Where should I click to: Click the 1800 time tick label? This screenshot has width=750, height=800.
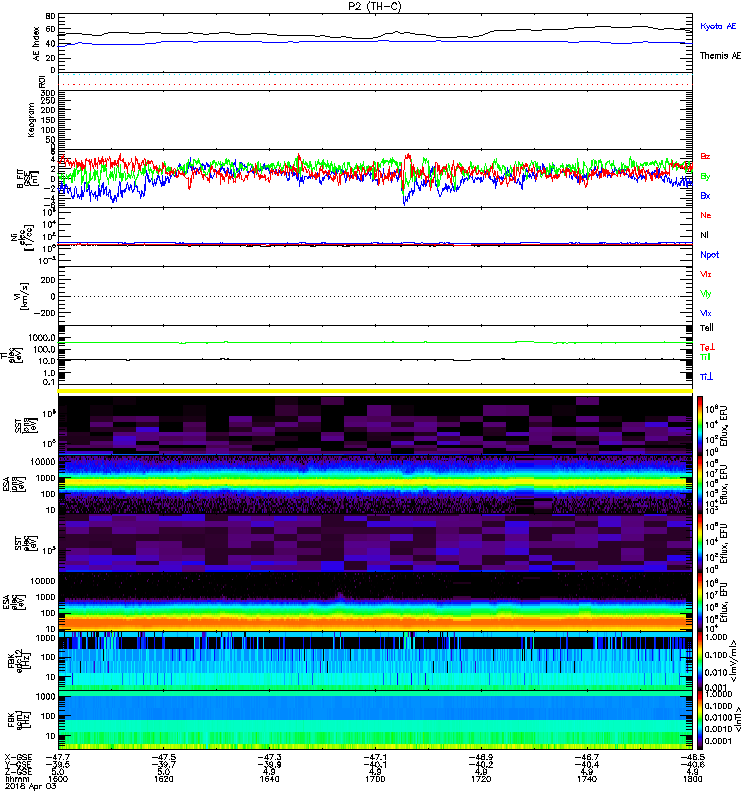(693, 779)
